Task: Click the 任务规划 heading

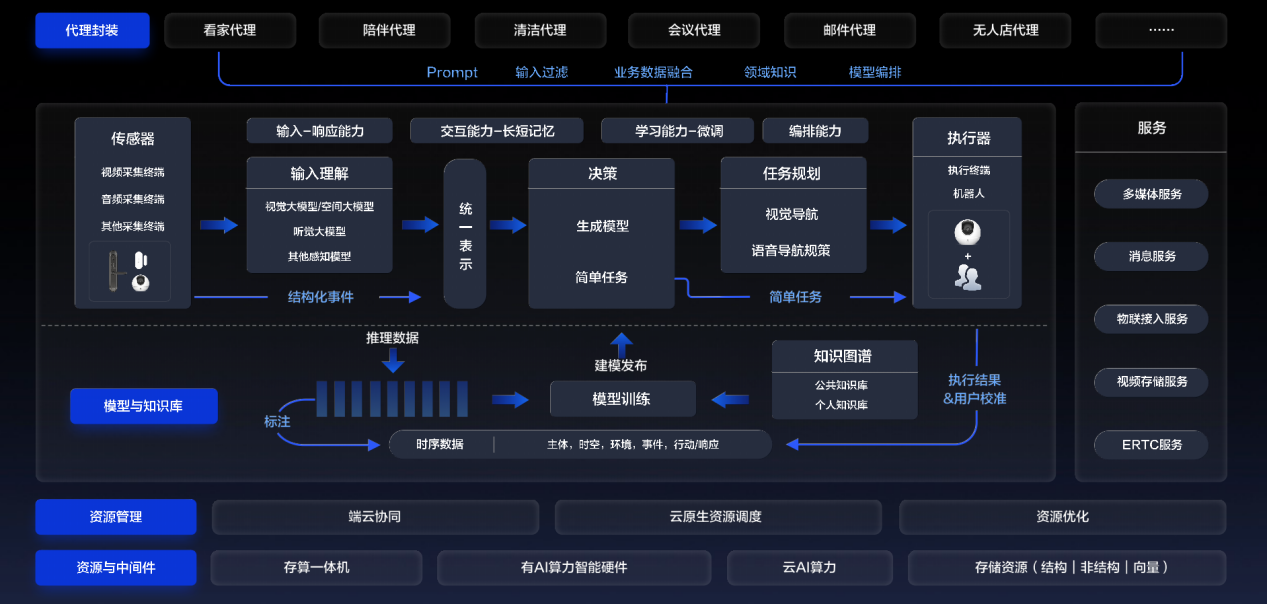Action: point(792,173)
